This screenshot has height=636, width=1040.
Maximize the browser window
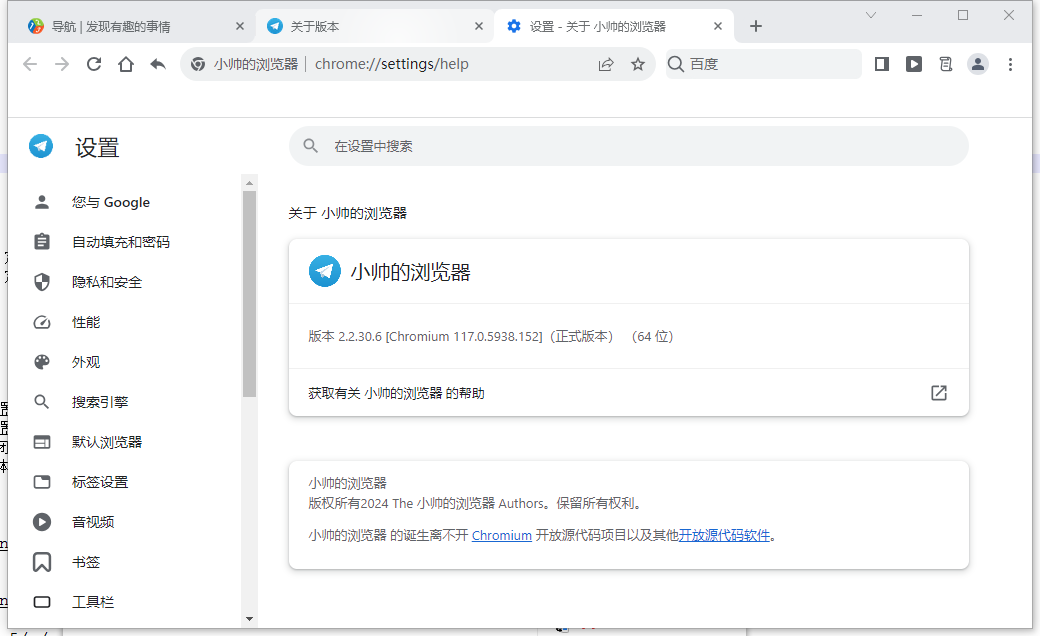[963, 15]
